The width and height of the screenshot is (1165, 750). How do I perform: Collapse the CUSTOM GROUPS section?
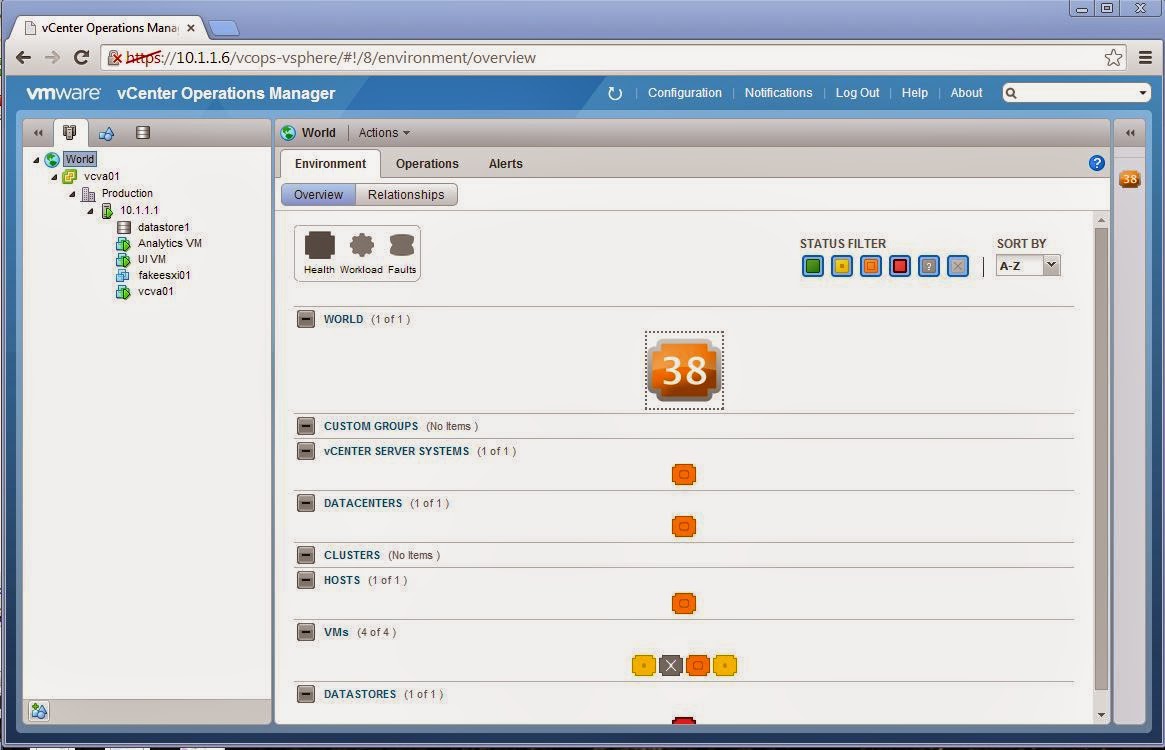tap(305, 426)
